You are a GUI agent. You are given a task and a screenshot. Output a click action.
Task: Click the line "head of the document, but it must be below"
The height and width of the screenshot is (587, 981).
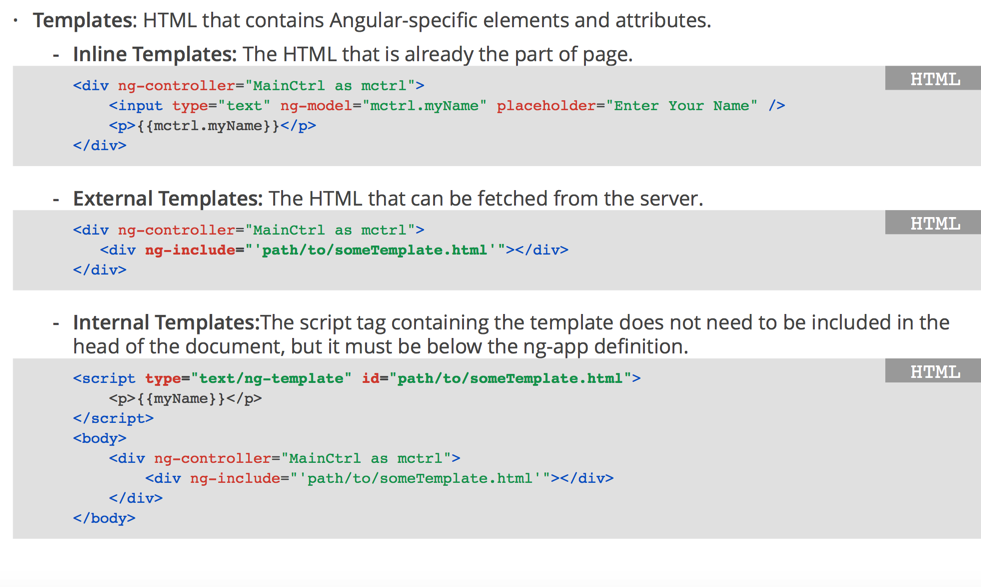(x=380, y=346)
